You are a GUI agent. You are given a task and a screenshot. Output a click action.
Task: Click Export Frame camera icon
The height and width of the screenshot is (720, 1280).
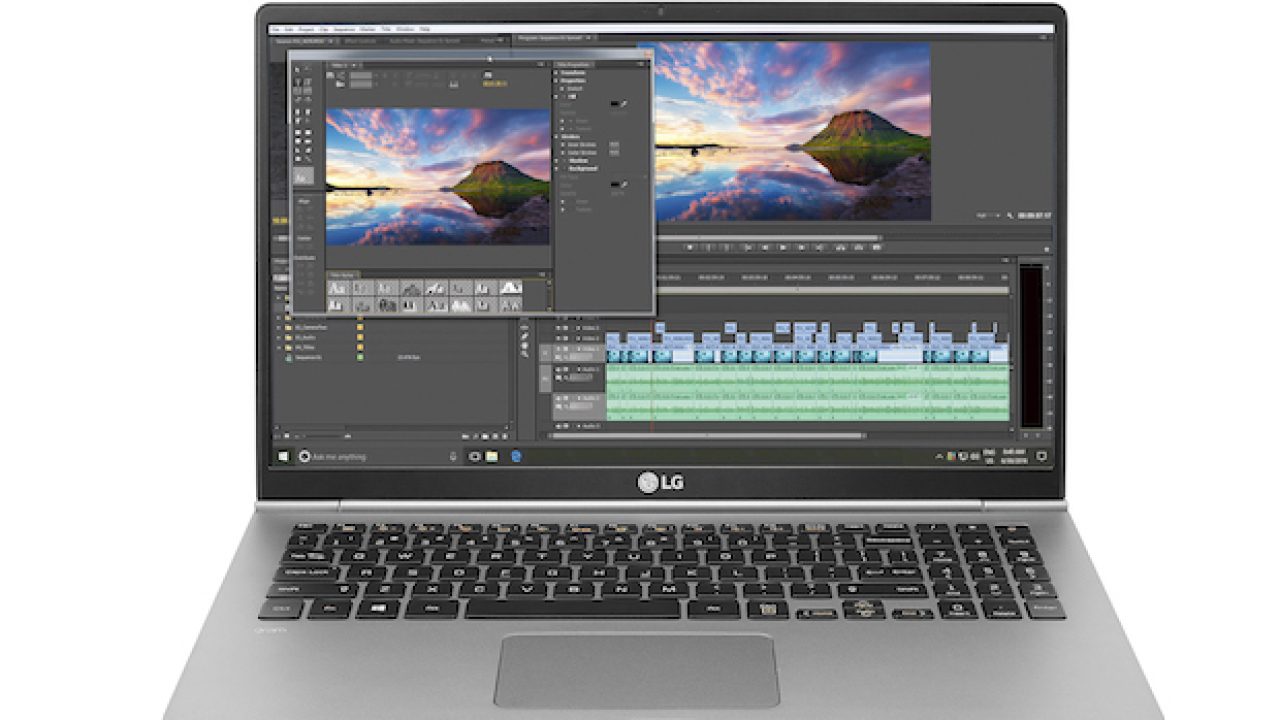tap(877, 247)
